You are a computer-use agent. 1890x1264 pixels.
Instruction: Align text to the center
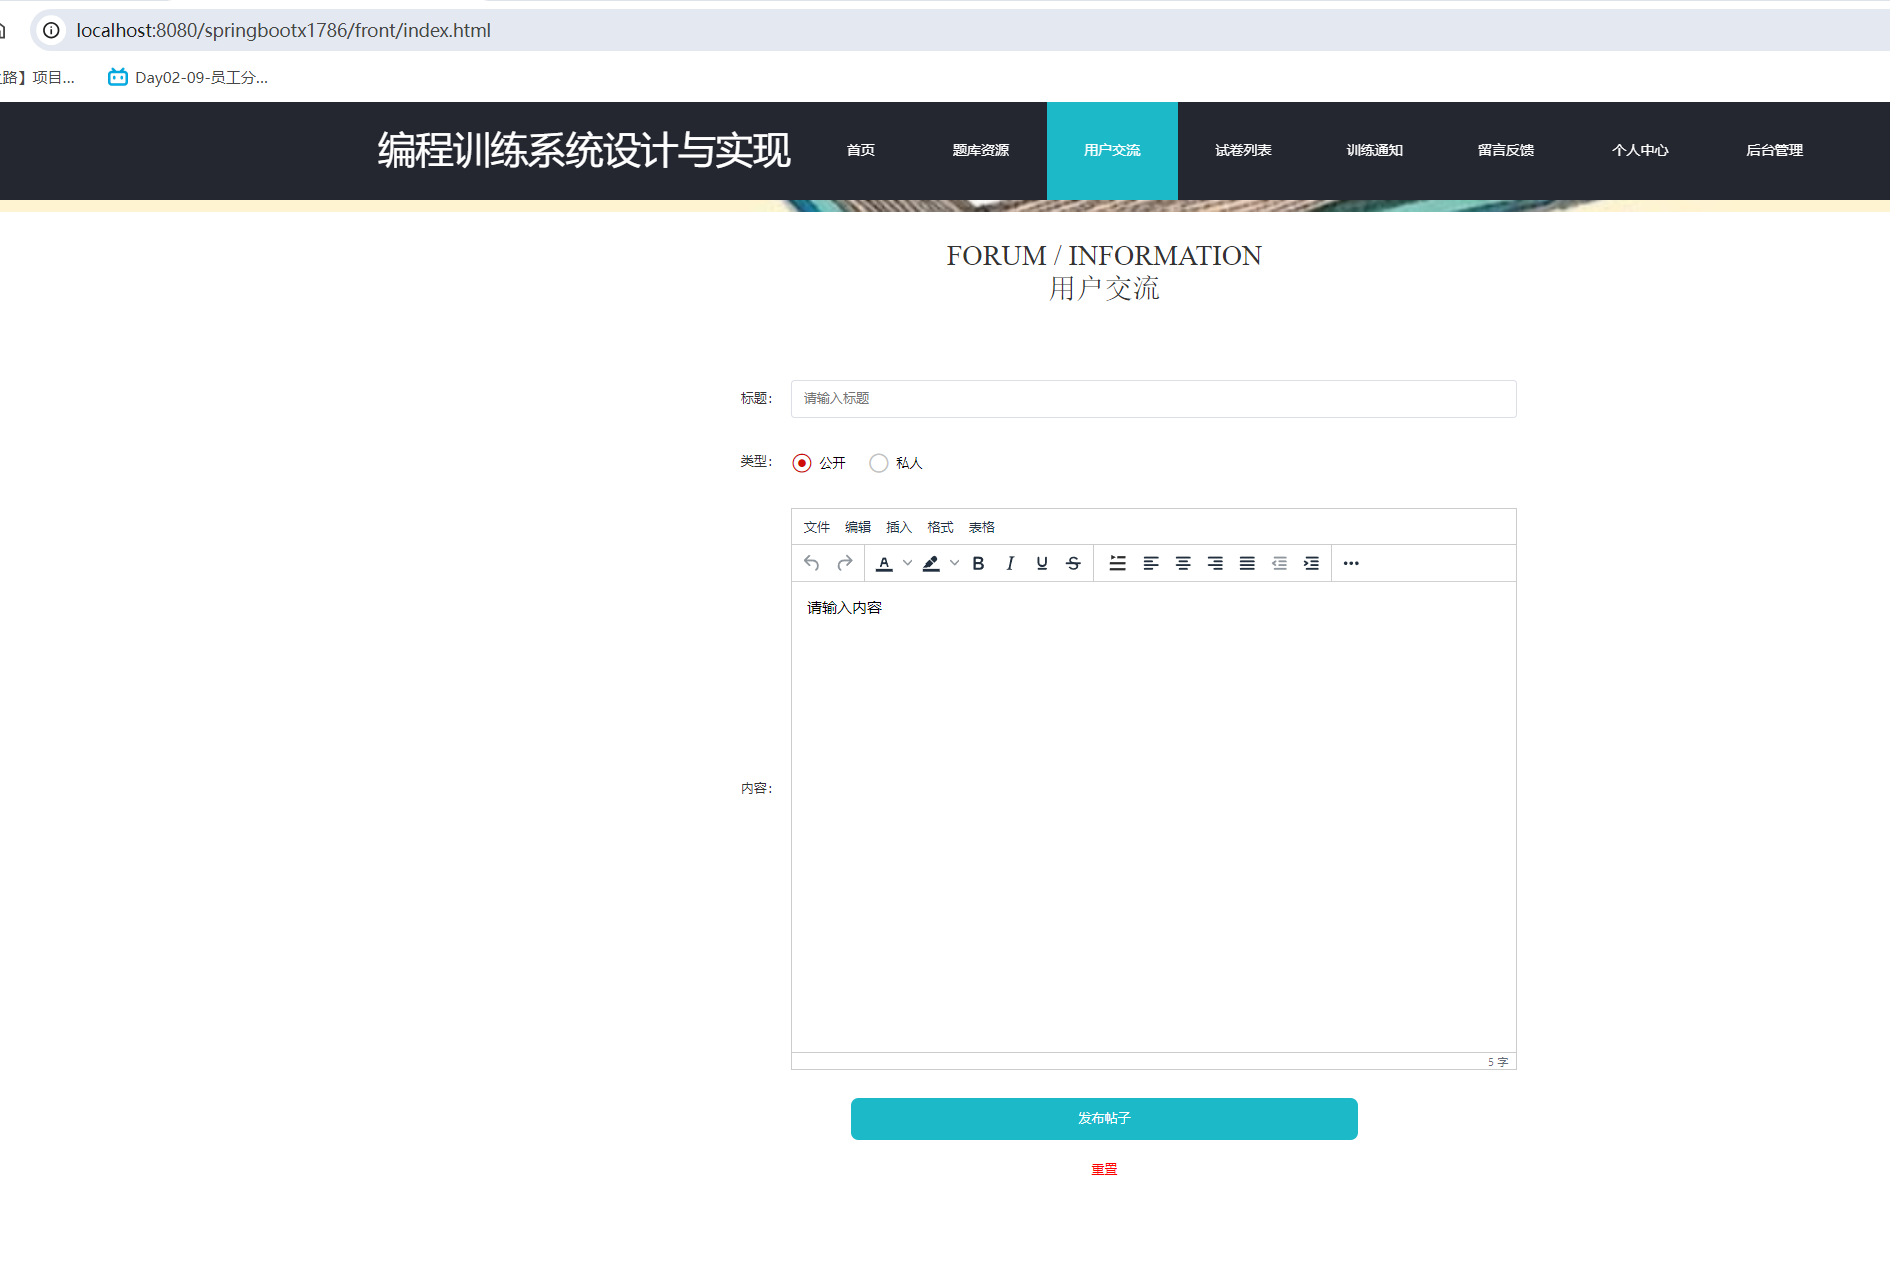[x=1183, y=563]
